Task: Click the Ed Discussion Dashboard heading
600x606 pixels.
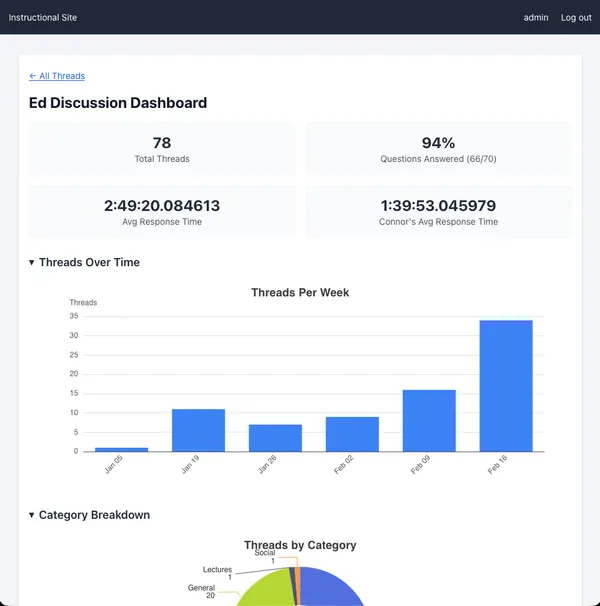Action: coord(118,103)
